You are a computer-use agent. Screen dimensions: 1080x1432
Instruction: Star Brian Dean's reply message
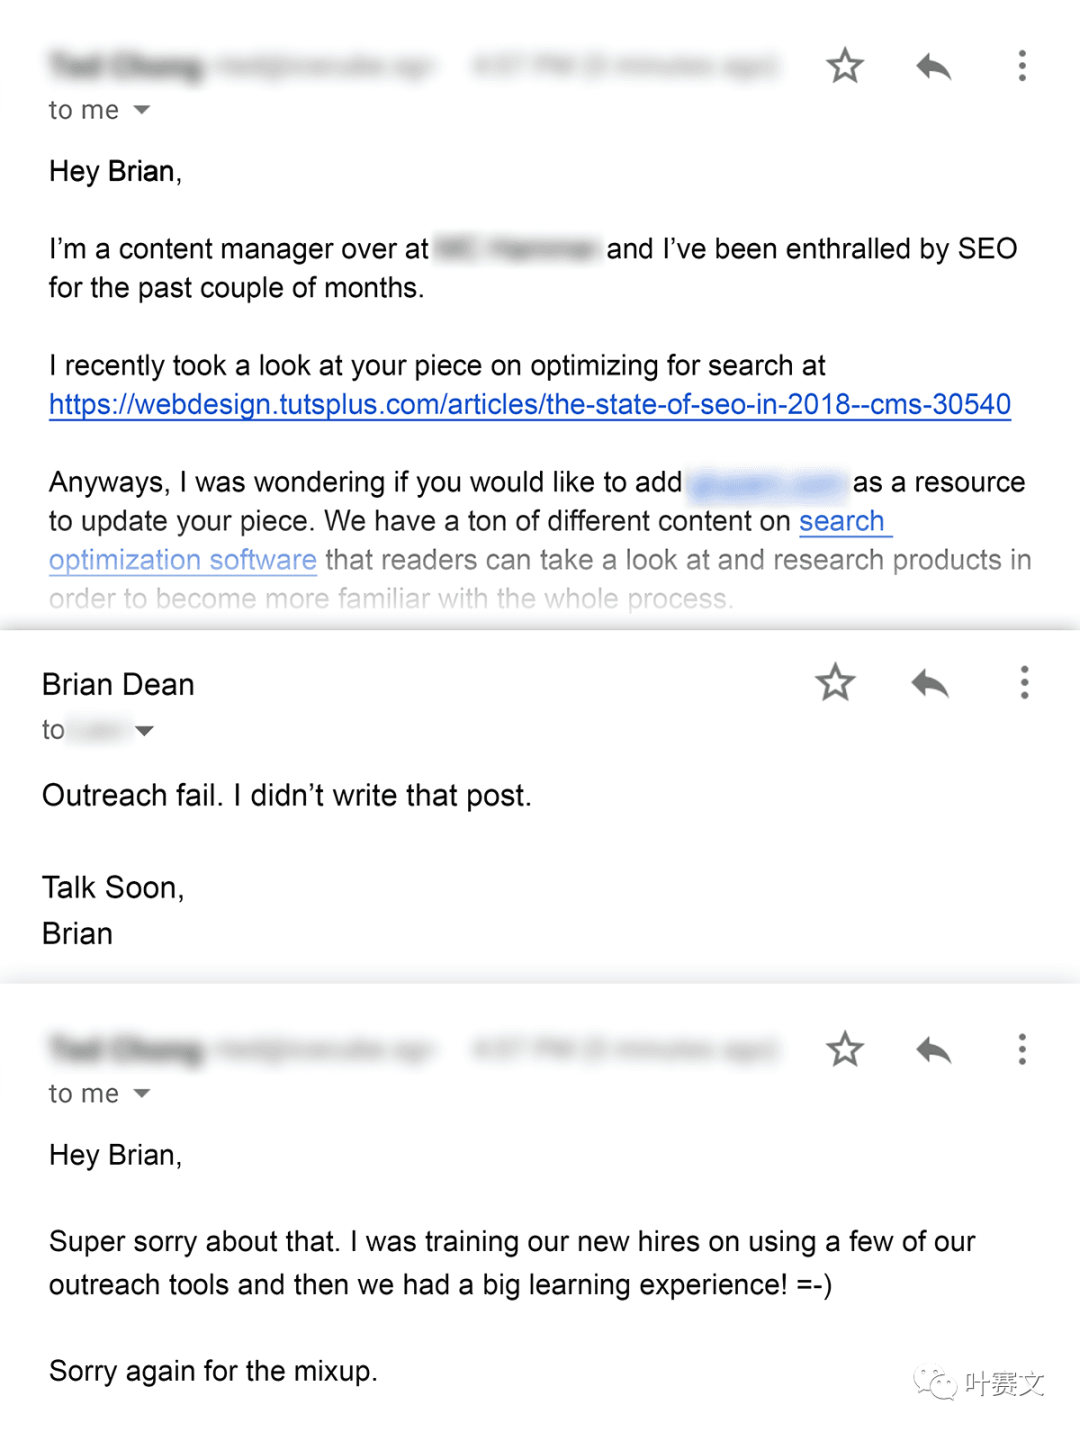(835, 683)
